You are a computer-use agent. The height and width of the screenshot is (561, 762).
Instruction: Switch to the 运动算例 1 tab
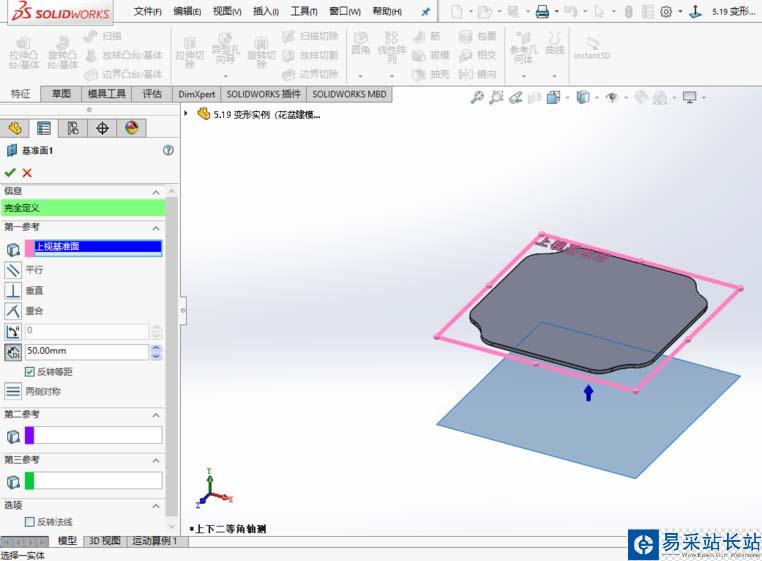(155, 541)
